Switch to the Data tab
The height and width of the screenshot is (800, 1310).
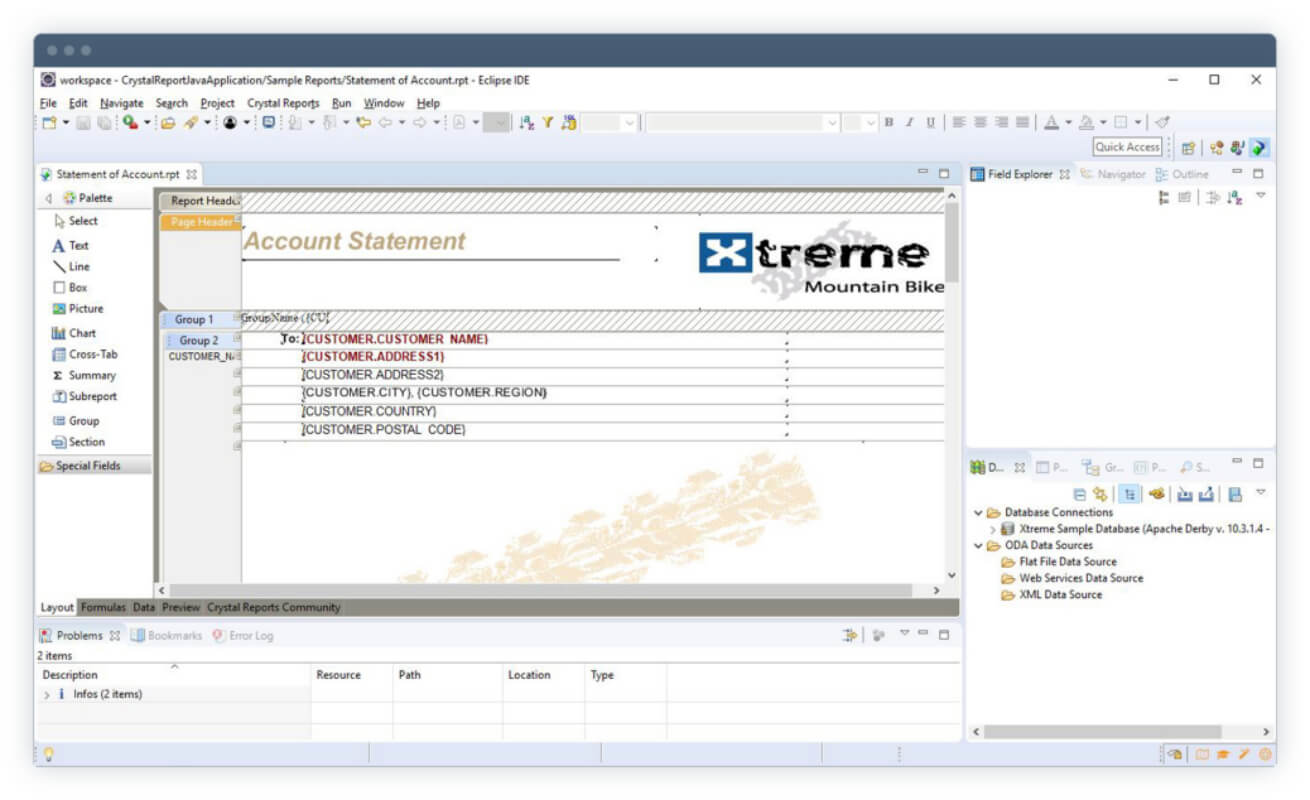coord(144,607)
